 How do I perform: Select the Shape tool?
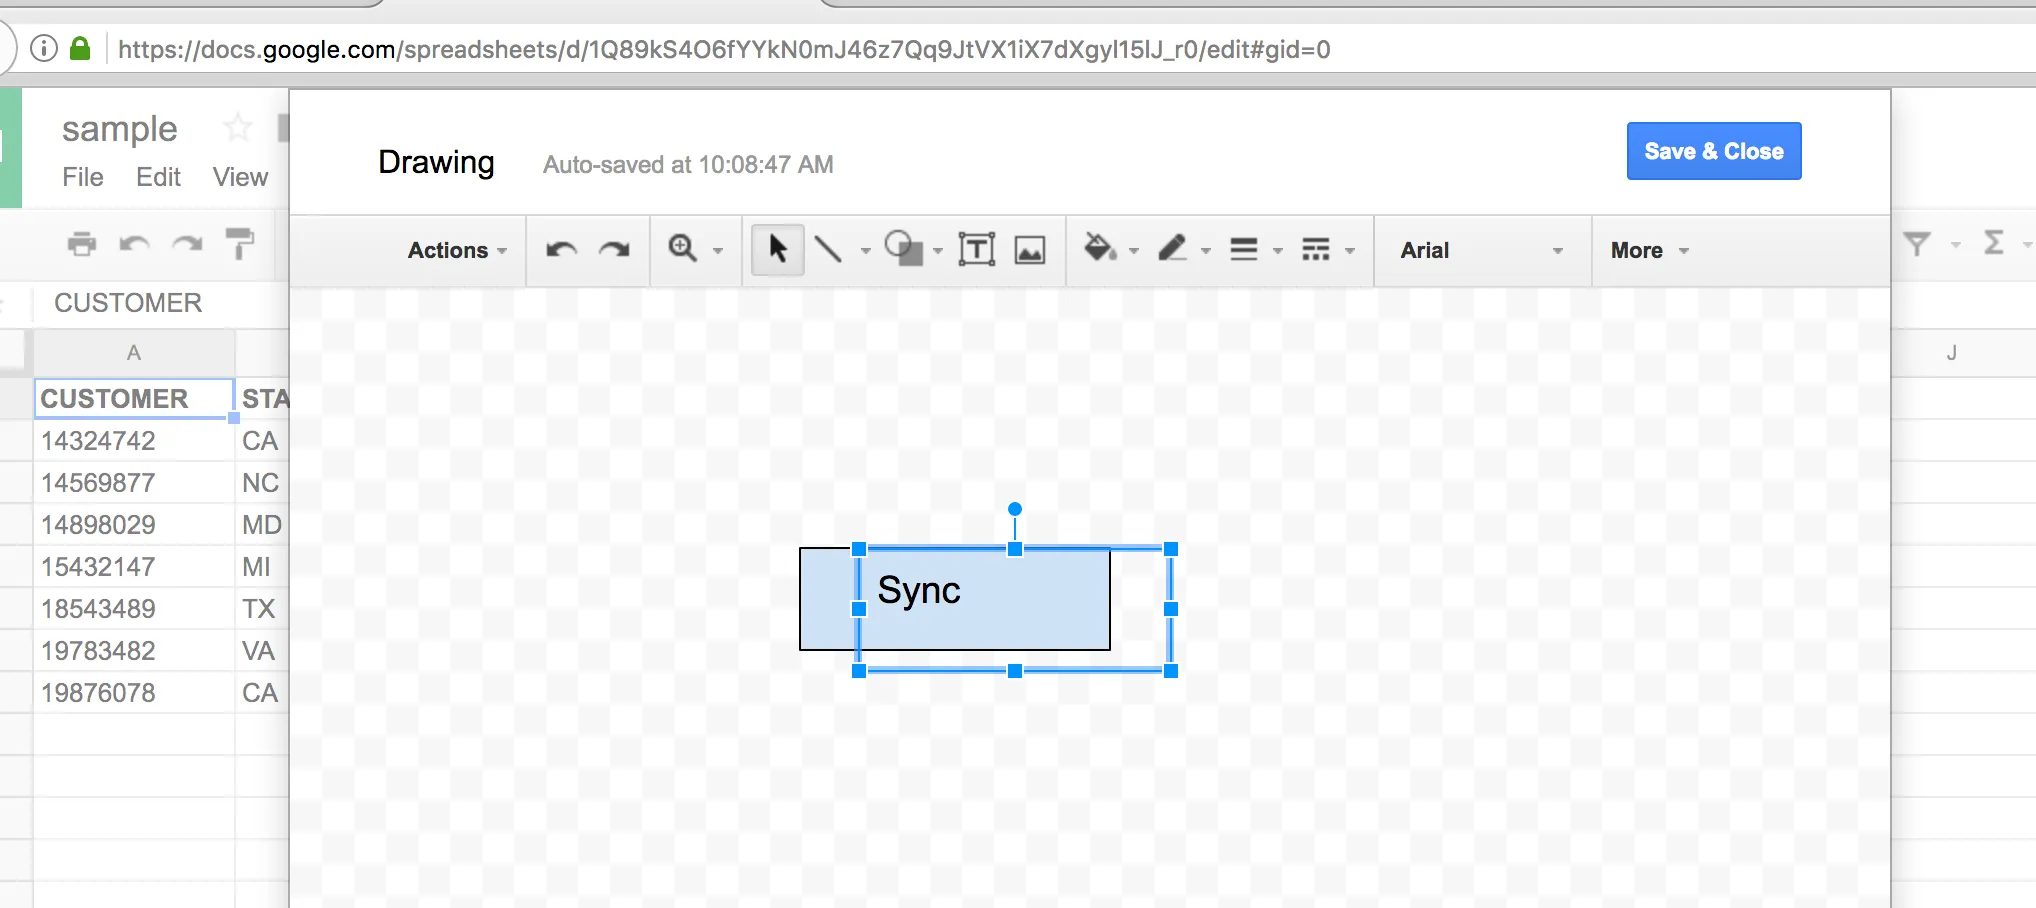(x=905, y=250)
